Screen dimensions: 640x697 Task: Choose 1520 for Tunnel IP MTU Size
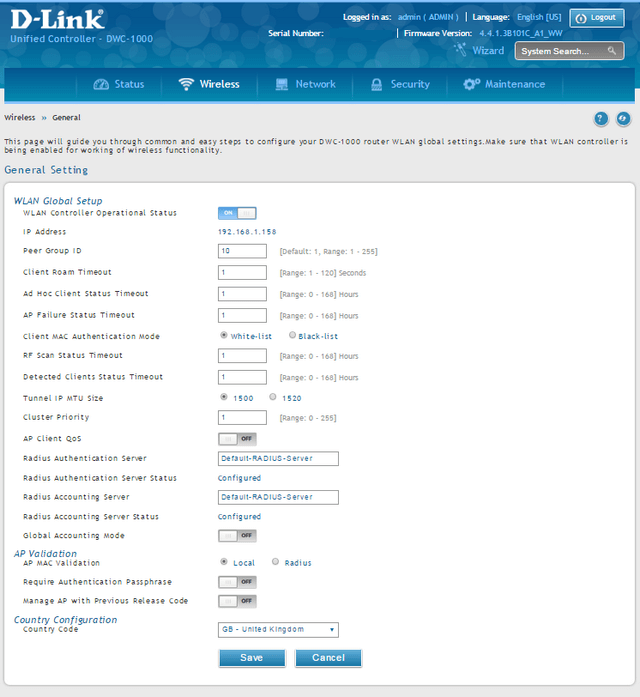[273, 397]
